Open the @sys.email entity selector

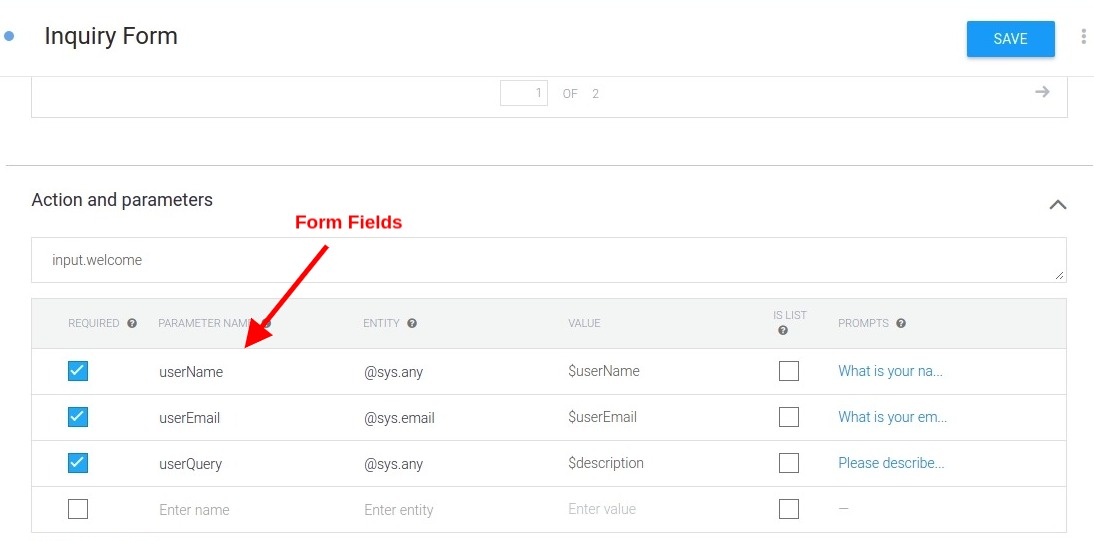[399, 418]
